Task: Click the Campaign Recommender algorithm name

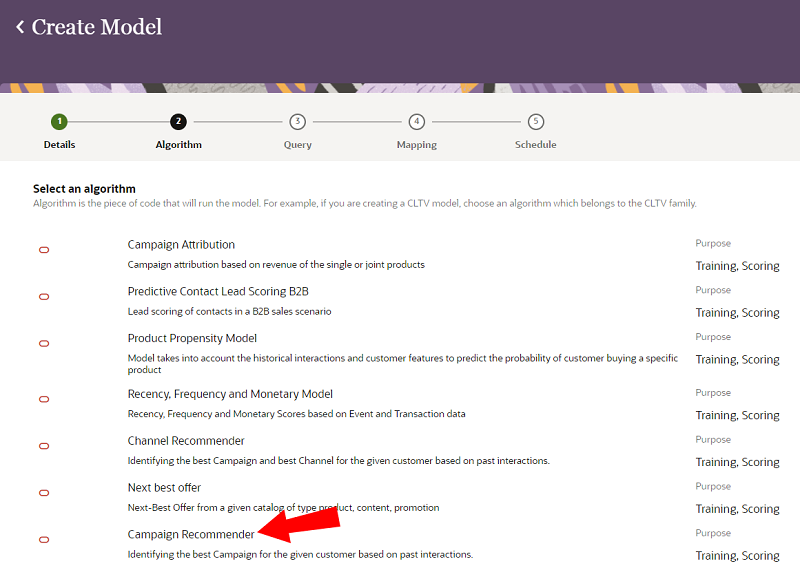Action: [x=191, y=535]
